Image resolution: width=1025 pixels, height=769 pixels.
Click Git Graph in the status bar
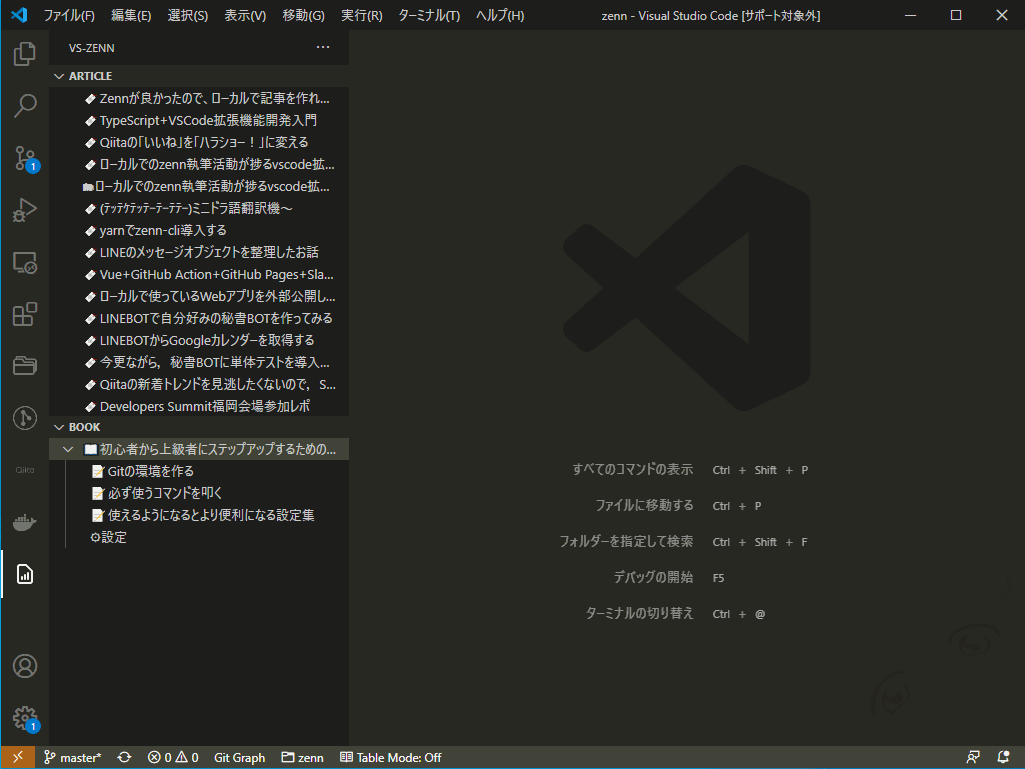point(239,757)
